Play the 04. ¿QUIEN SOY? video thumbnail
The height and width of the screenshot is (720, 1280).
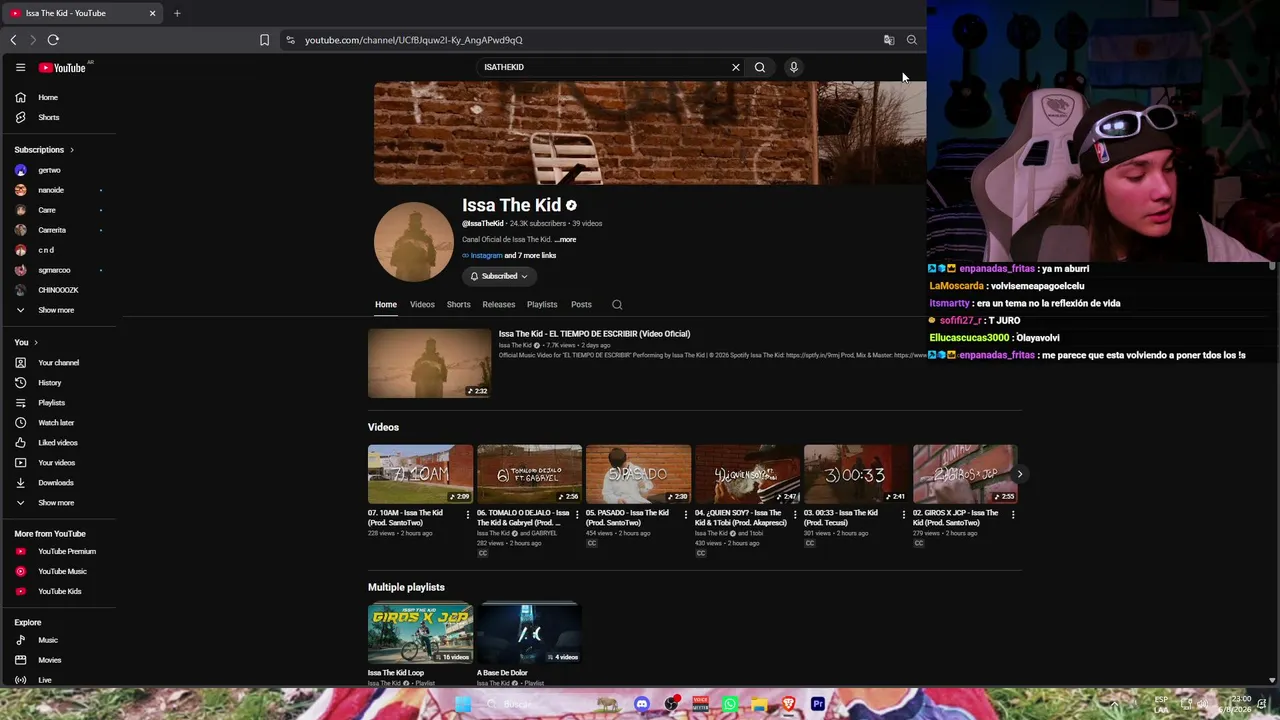pyautogui.click(x=747, y=474)
